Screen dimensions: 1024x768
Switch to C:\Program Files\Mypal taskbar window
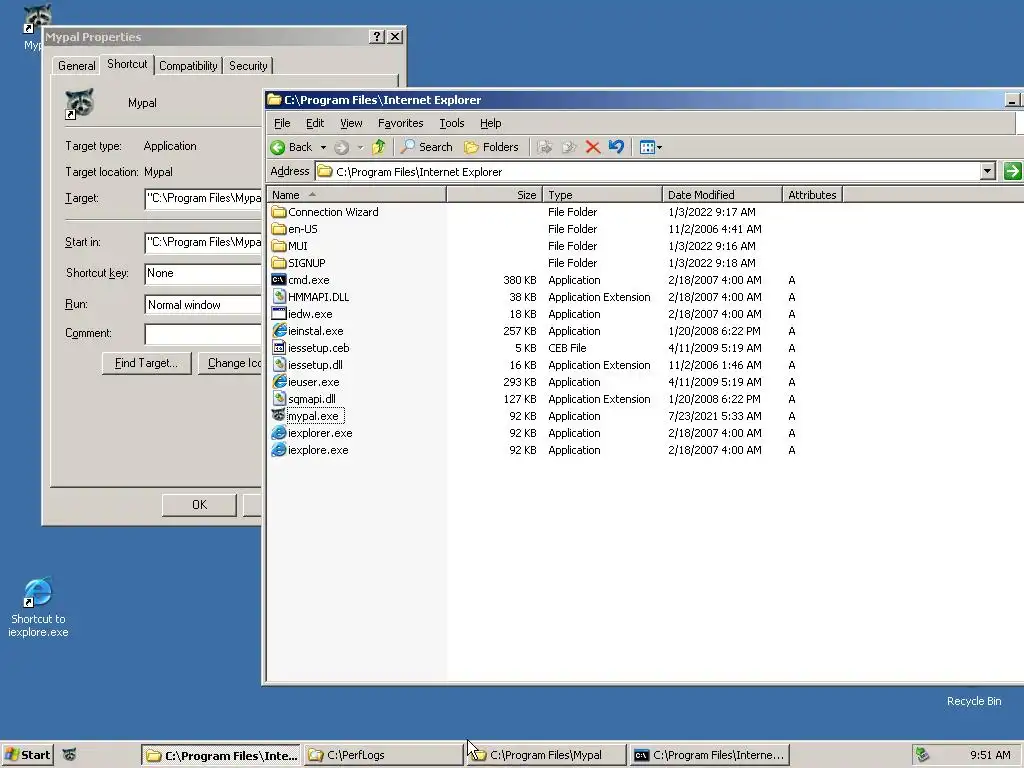547,755
